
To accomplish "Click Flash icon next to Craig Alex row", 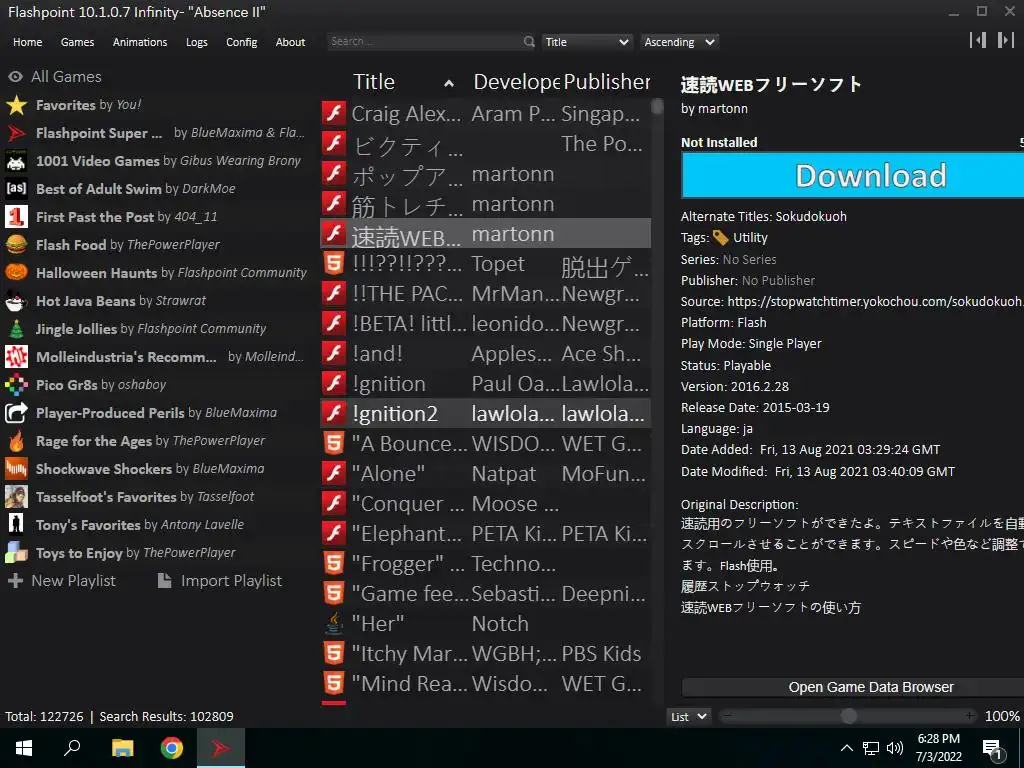I will 334,114.
